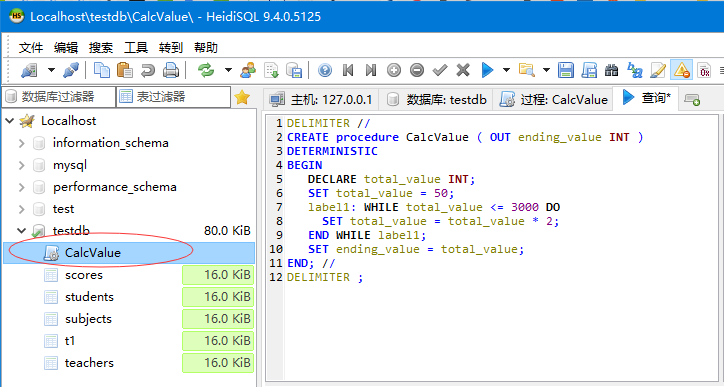Click the Load SQL file folder icon
724x387 pixels.
click(527, 70)
